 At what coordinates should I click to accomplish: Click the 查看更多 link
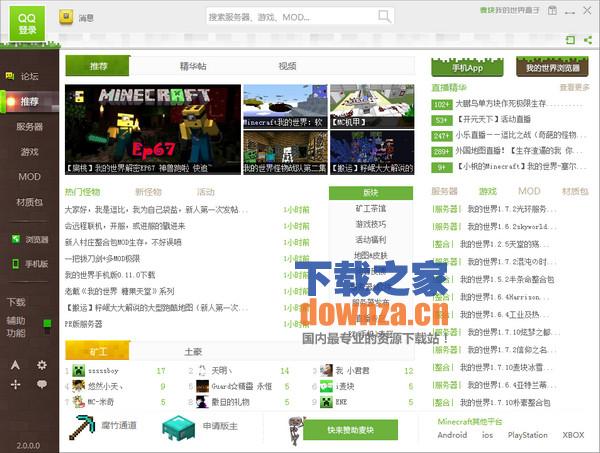[574, 88]
